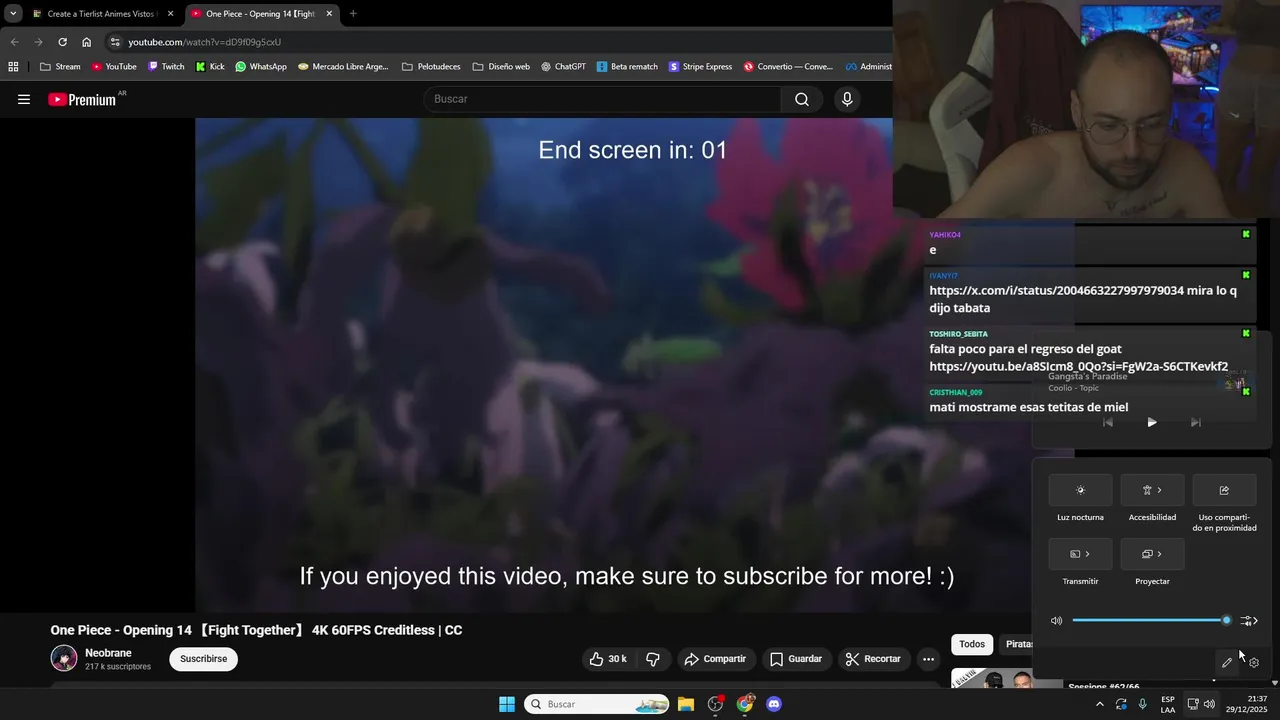Expand the Diseño web bookmarks folder
Viewport: 1280px width, 720px height.
point(501,67)
